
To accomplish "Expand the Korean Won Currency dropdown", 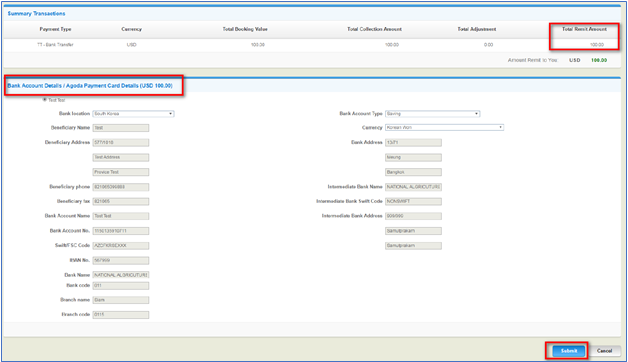I will [x=445, y=127].
